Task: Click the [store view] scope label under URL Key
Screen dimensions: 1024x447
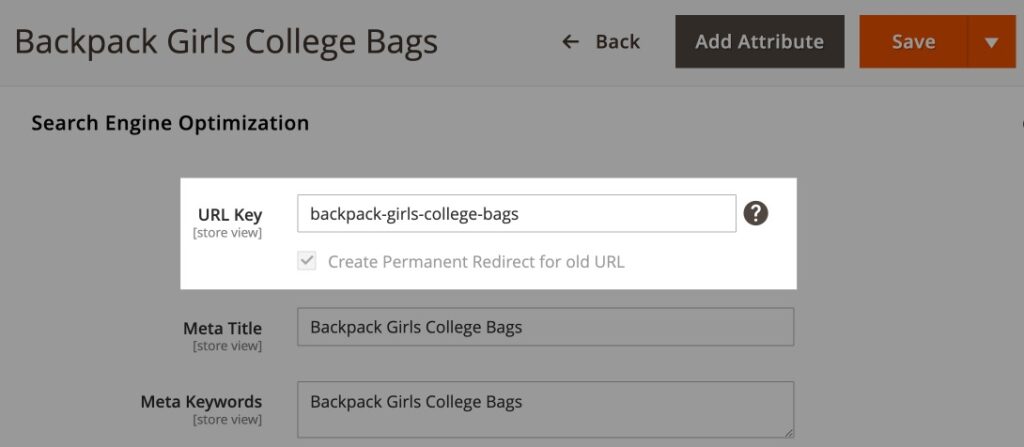Action: 227,233
